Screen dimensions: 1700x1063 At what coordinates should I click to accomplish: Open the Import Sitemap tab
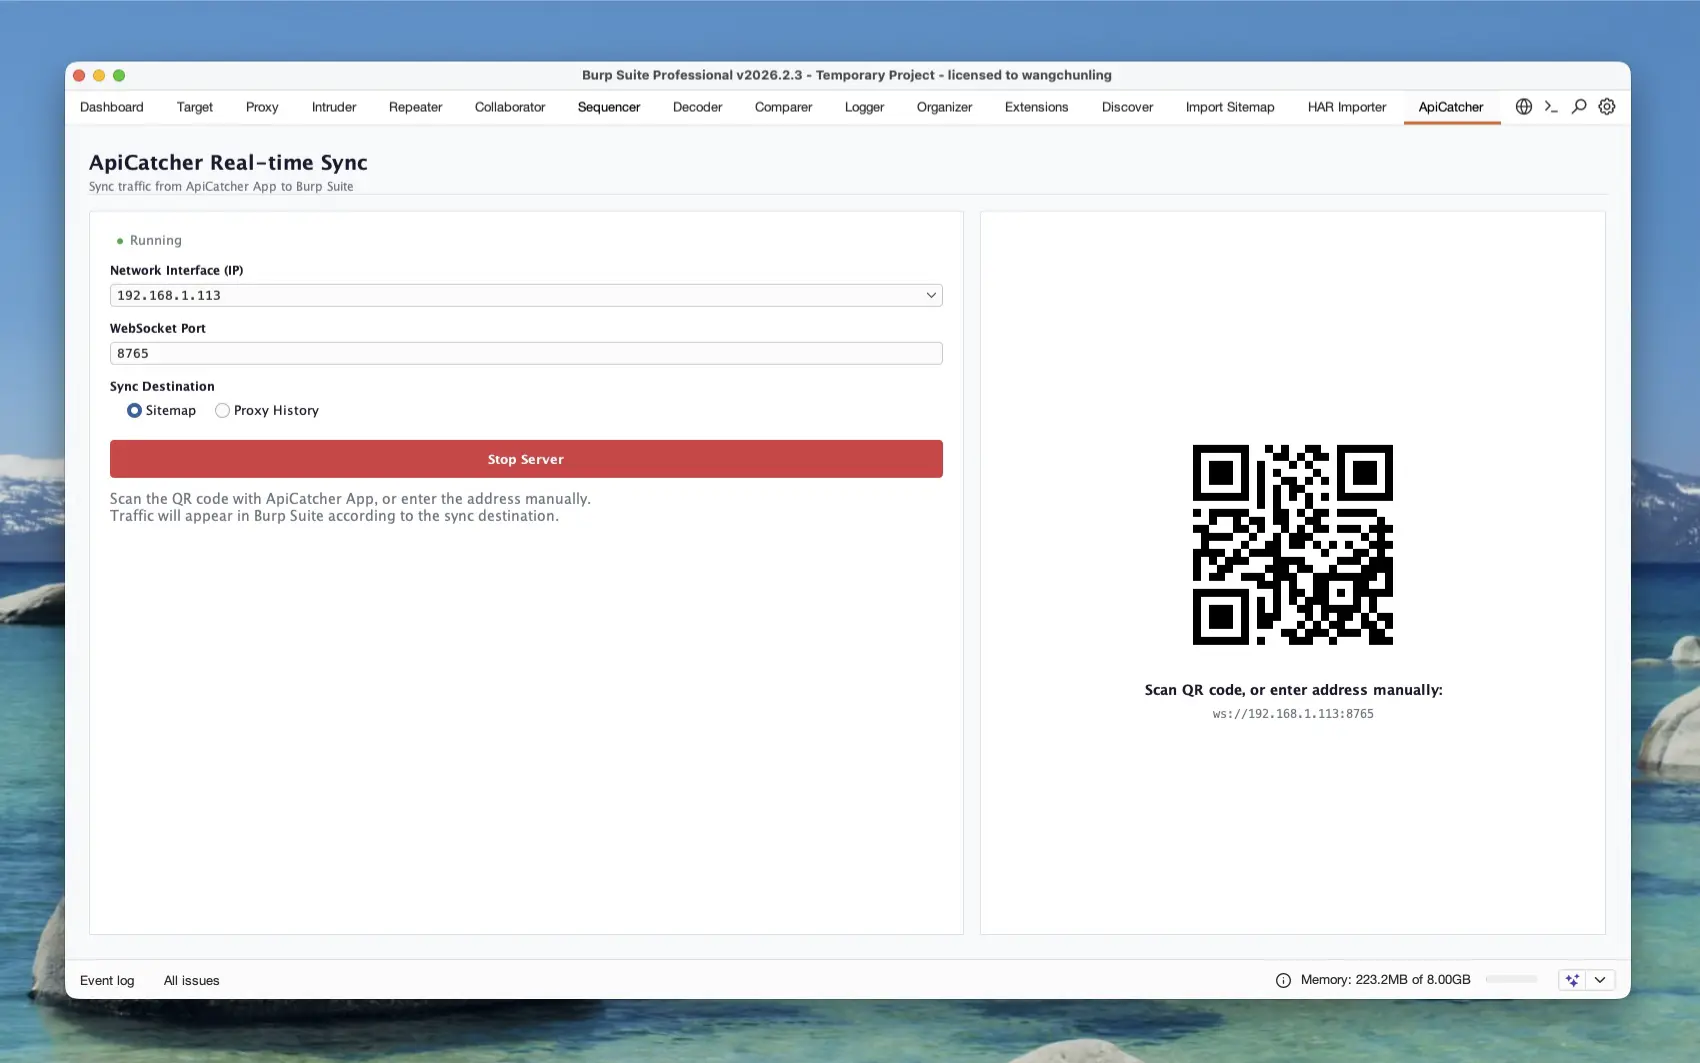click(1230, 107)
